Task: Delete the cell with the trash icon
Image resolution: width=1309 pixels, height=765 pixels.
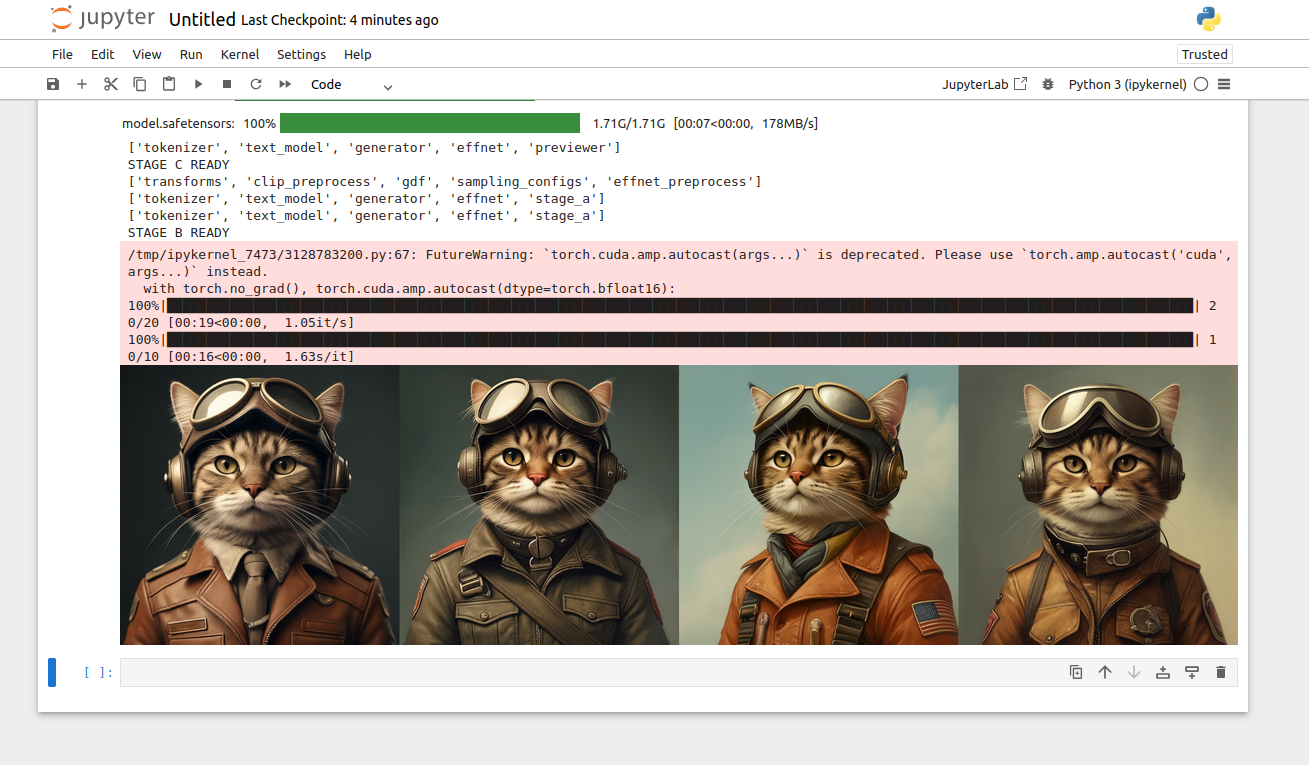Action: pyautogui.click(x=1220, y=672)
